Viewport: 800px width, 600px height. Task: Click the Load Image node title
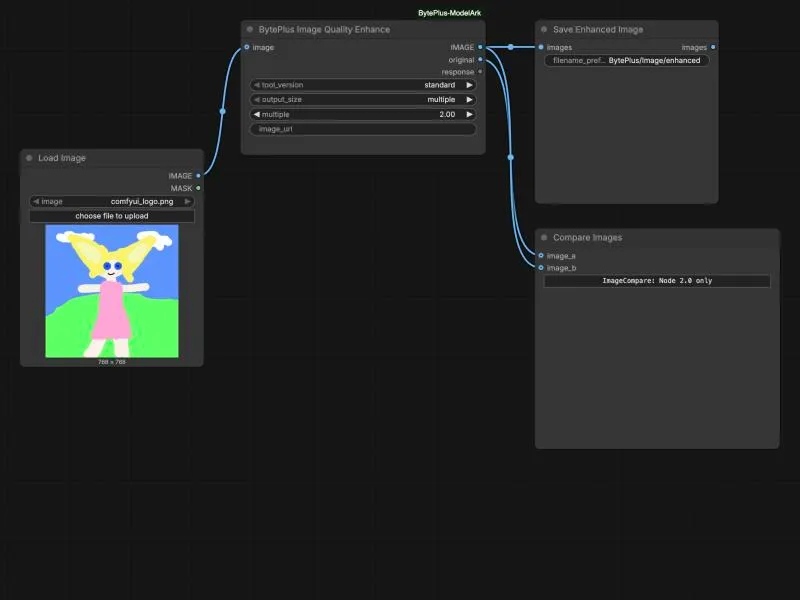62,158
